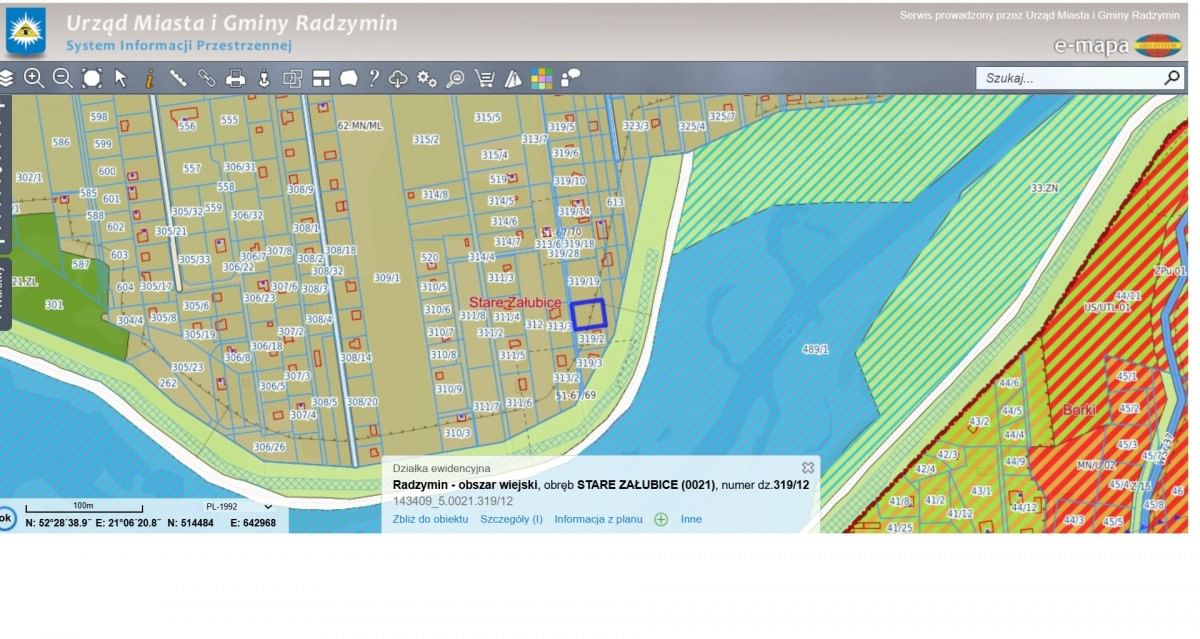Click the help question mark icon
The height and width of the screenshot is (639, 1200).
[x=374, y=78]
